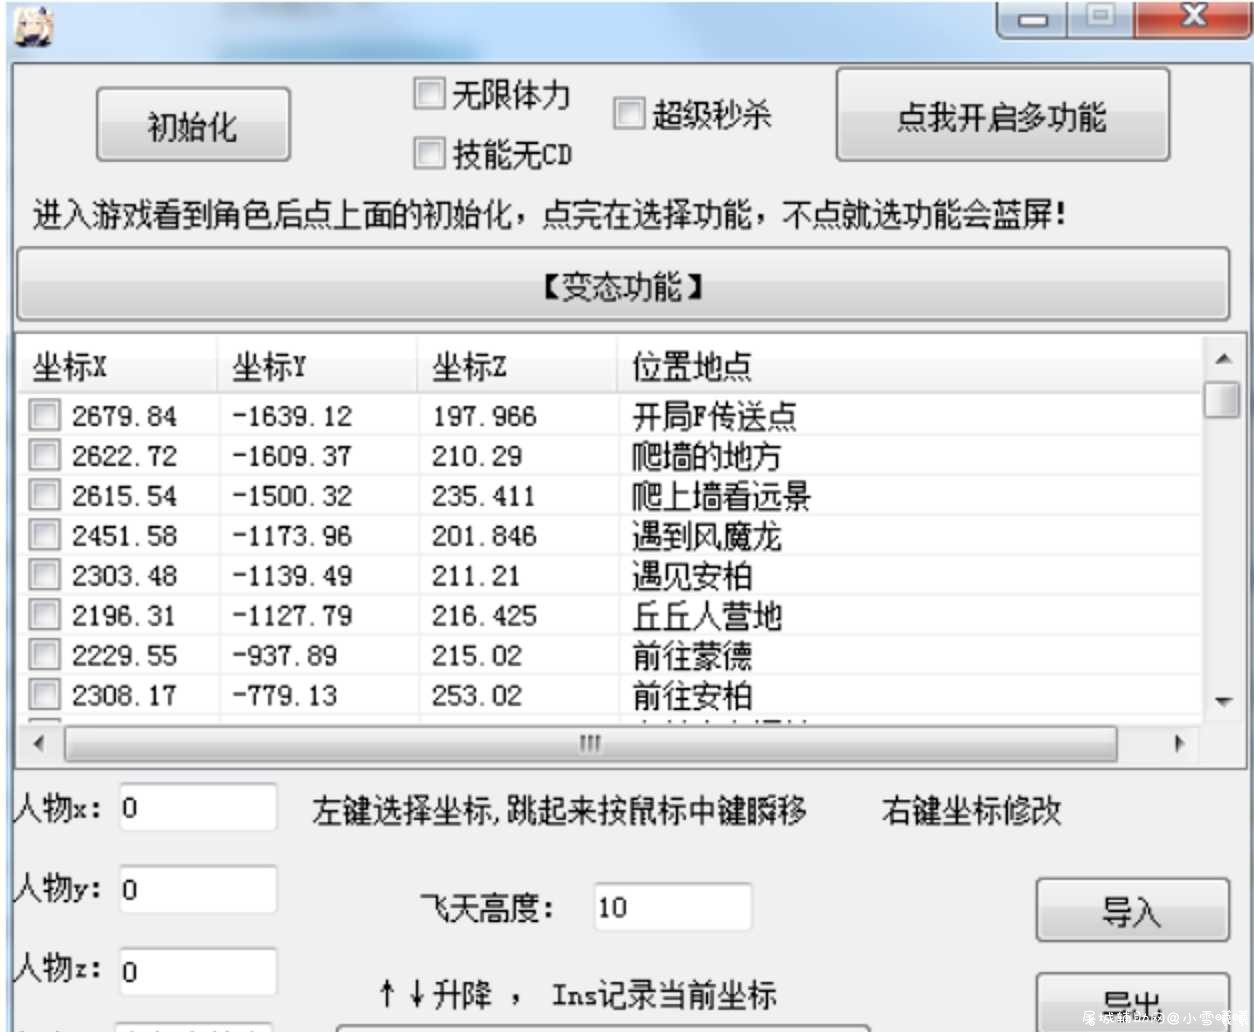Image resolution: width=1254 pixels, height=1032 pixels.
Task: Click the 位置地点 column header
Action: (909, 366)
